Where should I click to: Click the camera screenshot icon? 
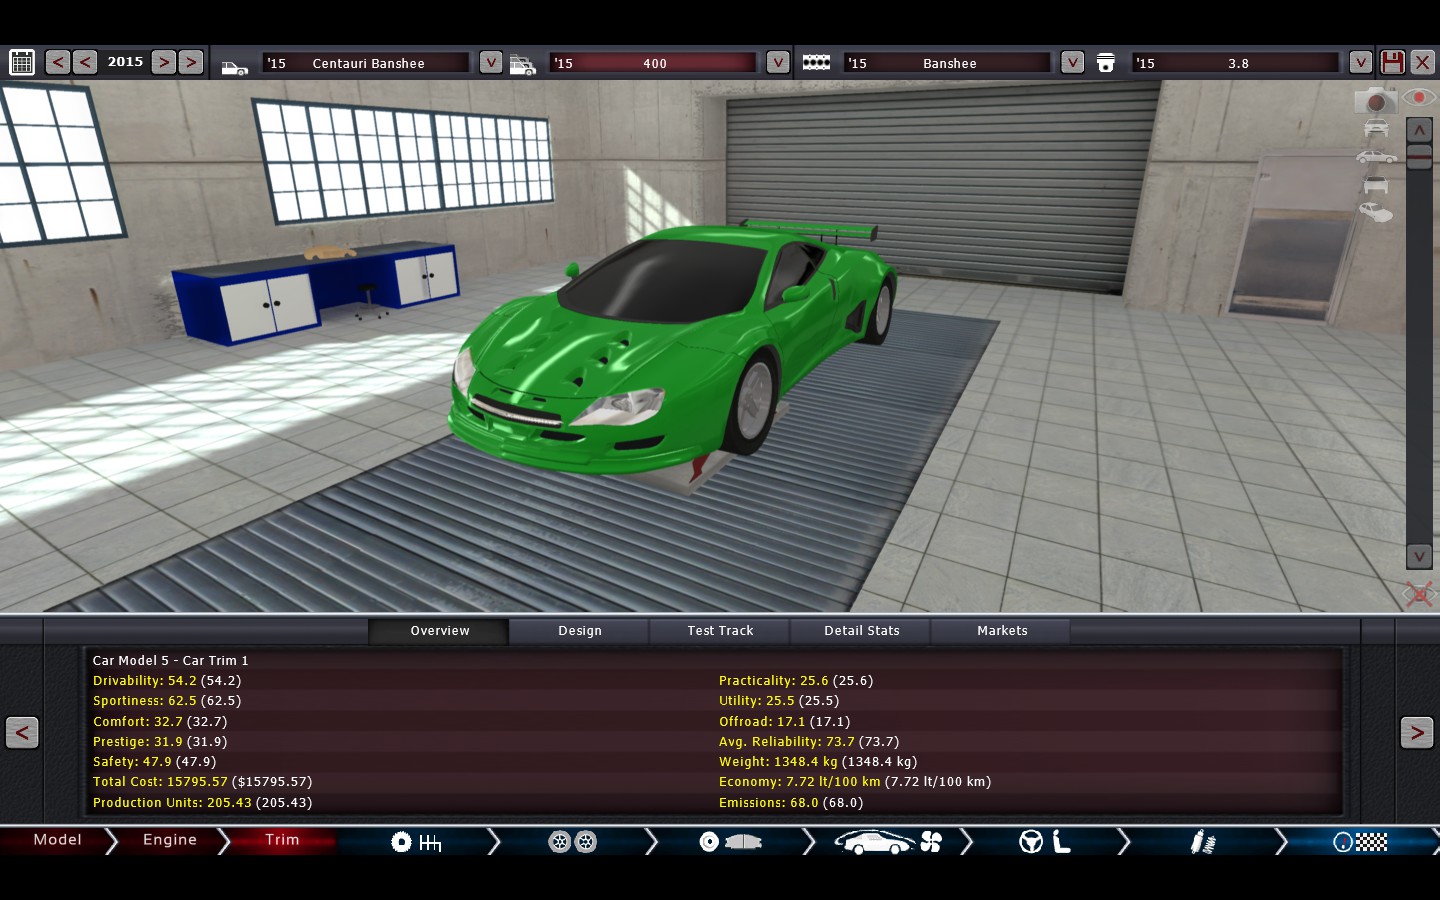pos(1376,100)
